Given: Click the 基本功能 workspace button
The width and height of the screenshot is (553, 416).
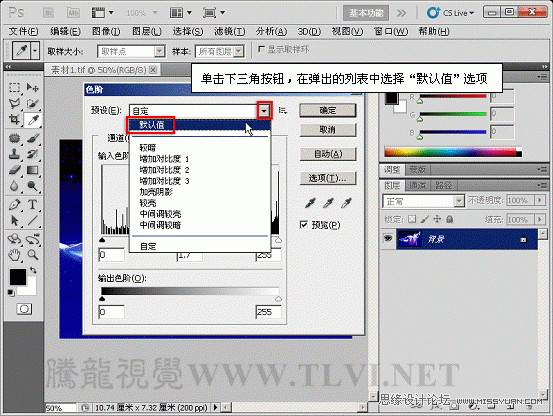Looking at the screenshot, I should (366, 13).
